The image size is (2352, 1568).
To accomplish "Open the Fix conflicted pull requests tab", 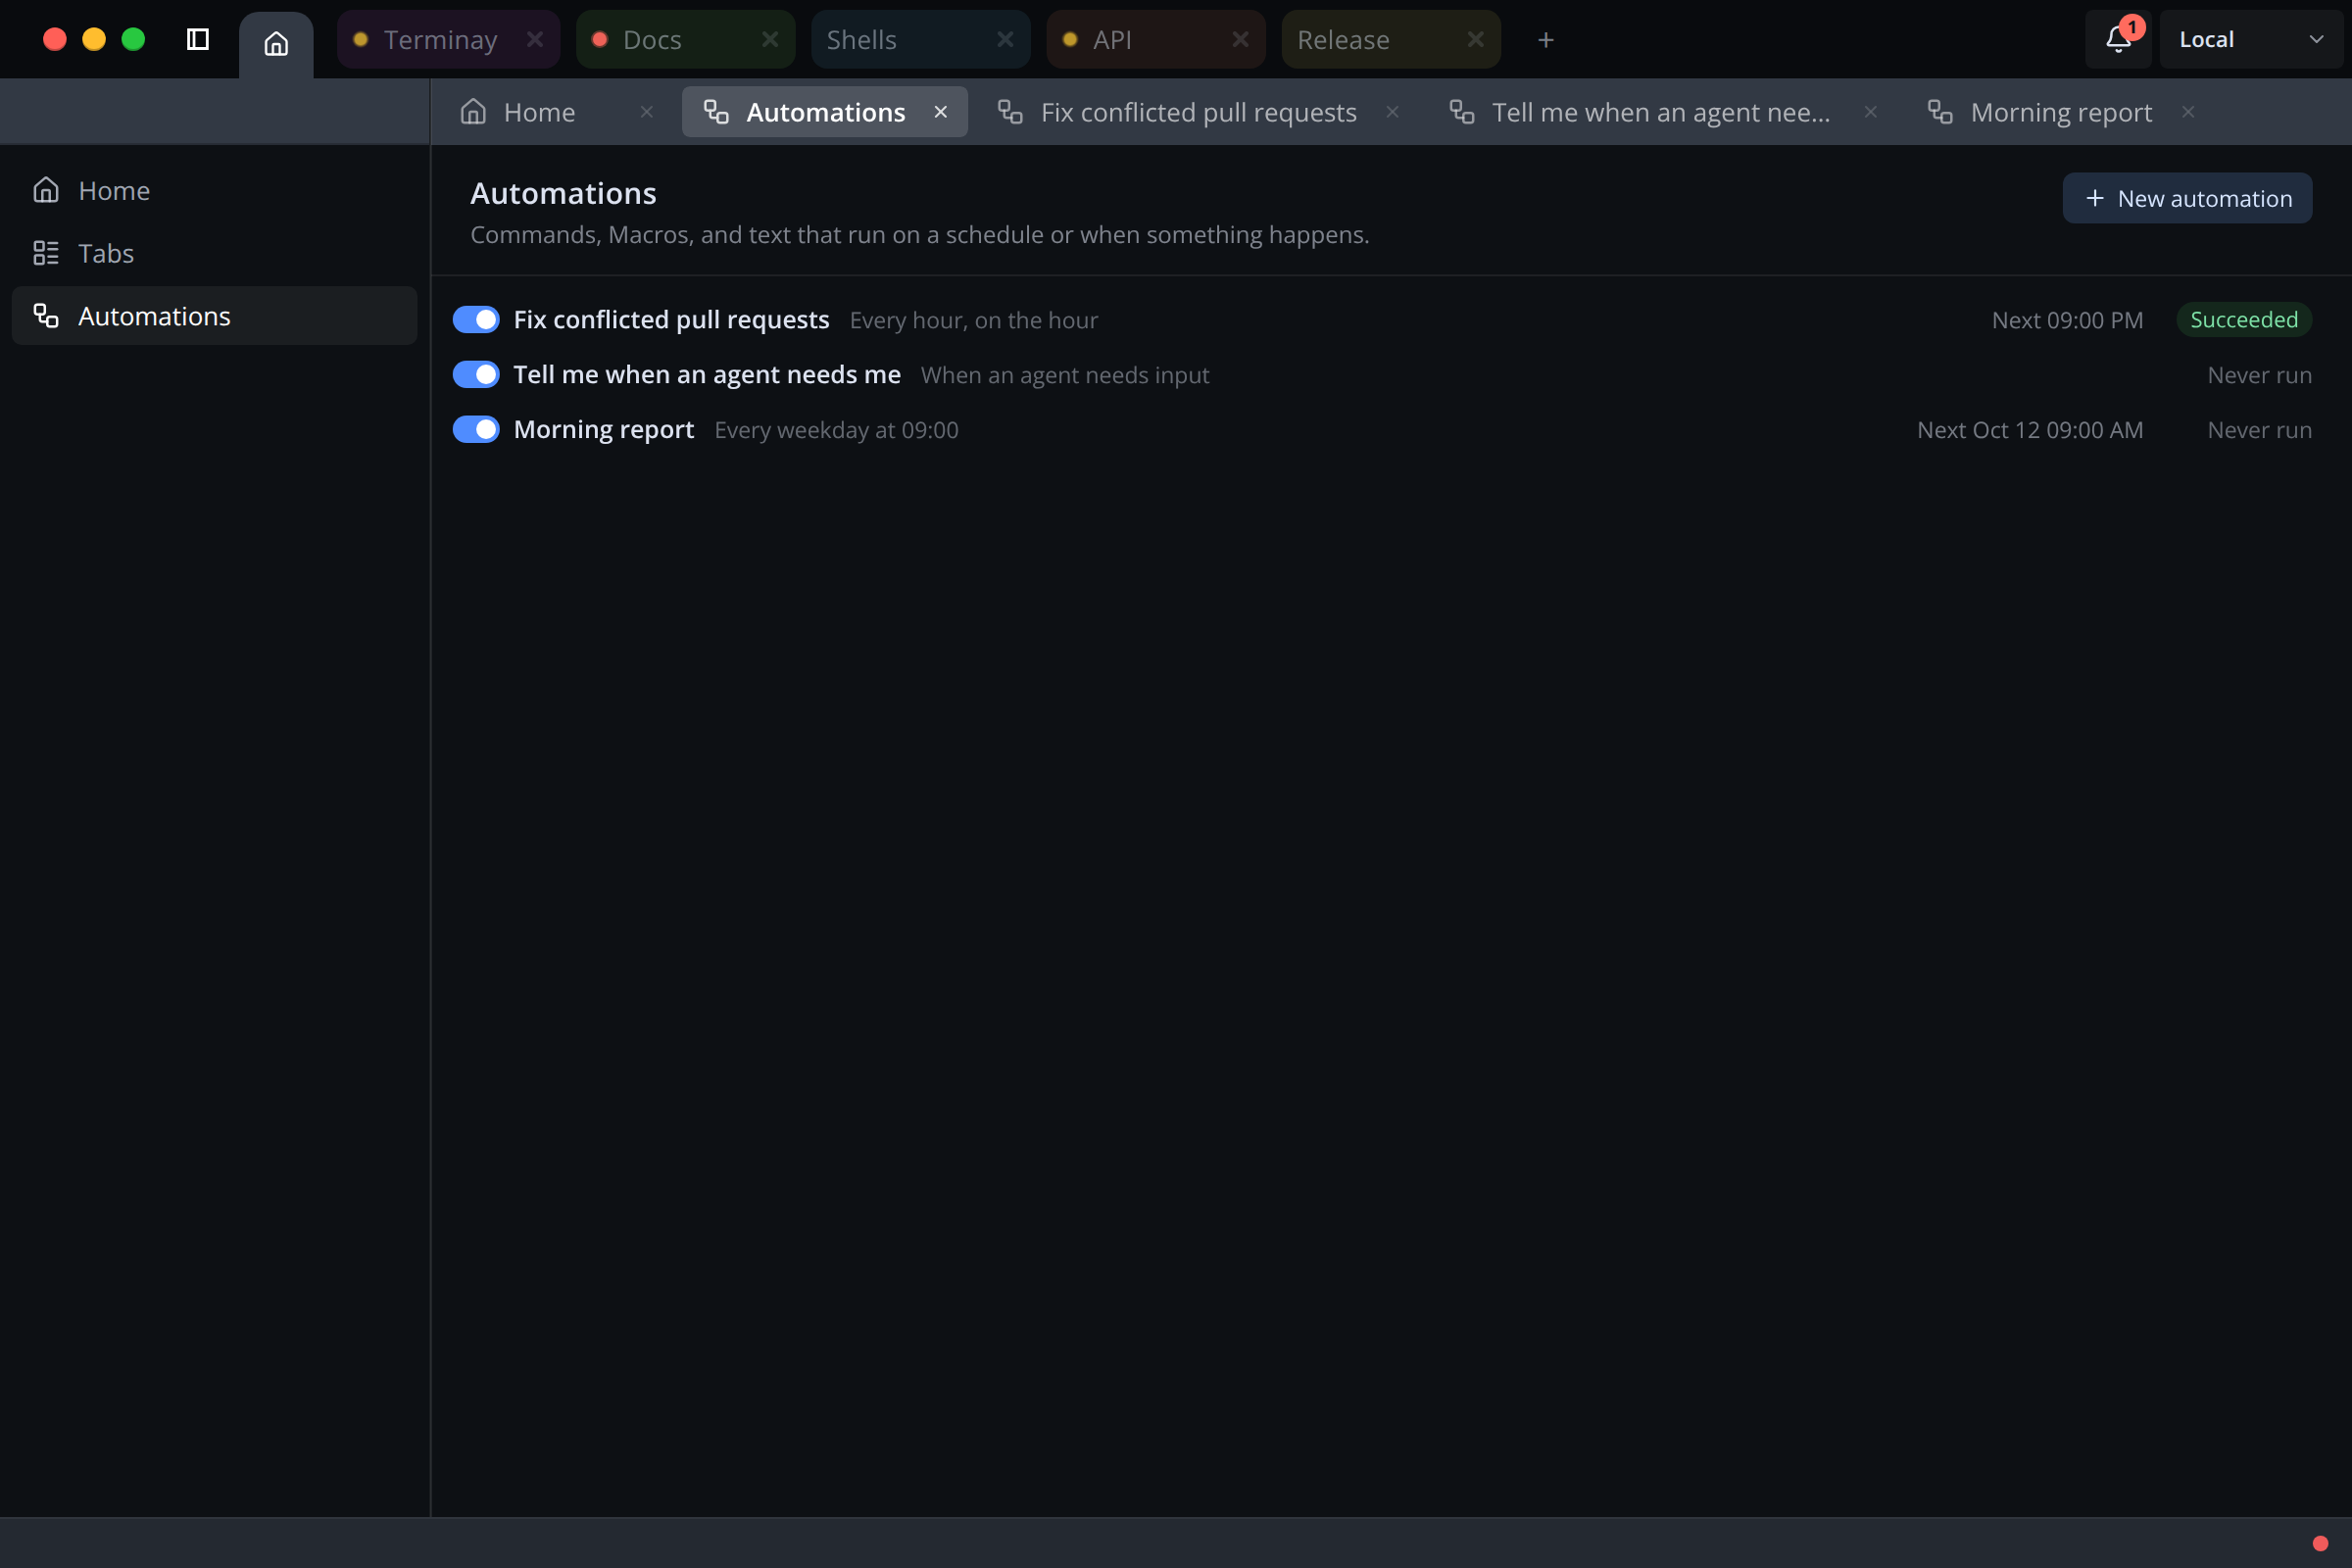I will (x=1198, y=112).
